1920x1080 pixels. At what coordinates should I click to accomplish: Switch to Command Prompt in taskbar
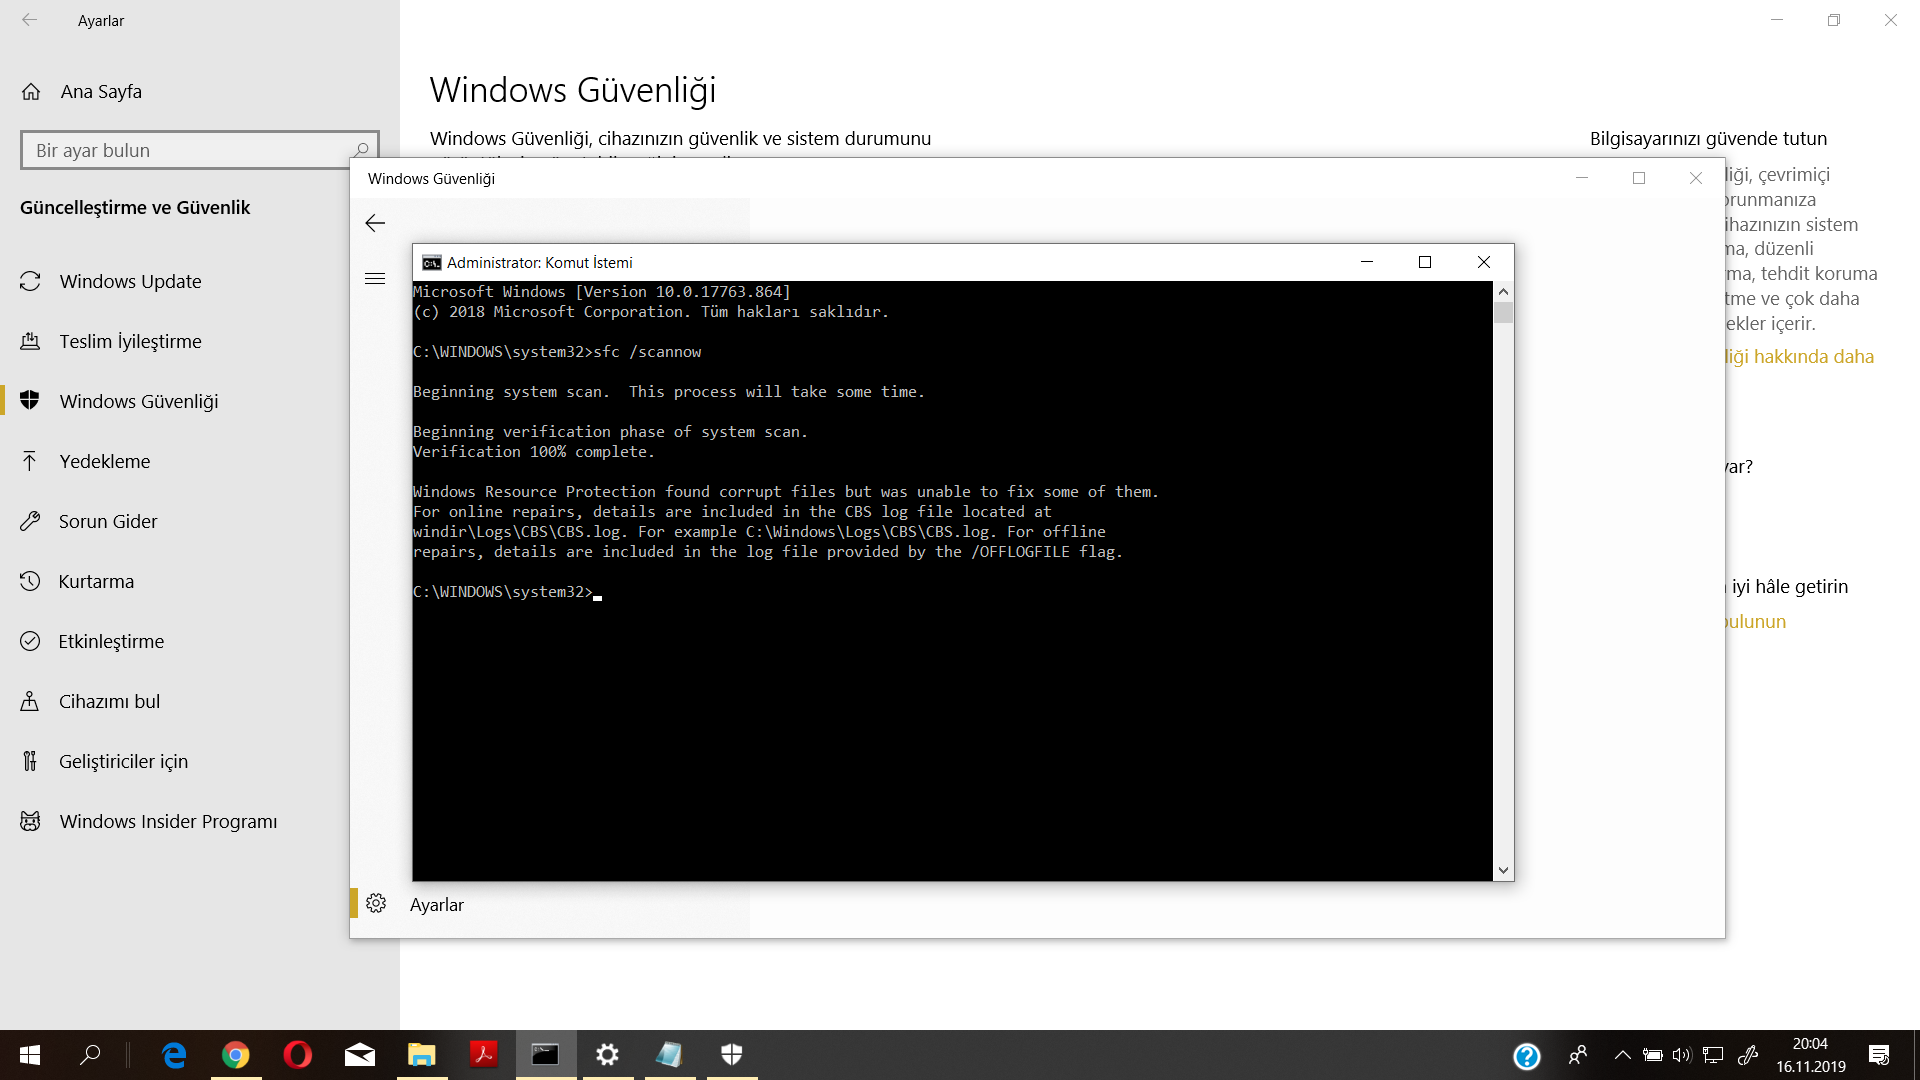[546, 1055]
